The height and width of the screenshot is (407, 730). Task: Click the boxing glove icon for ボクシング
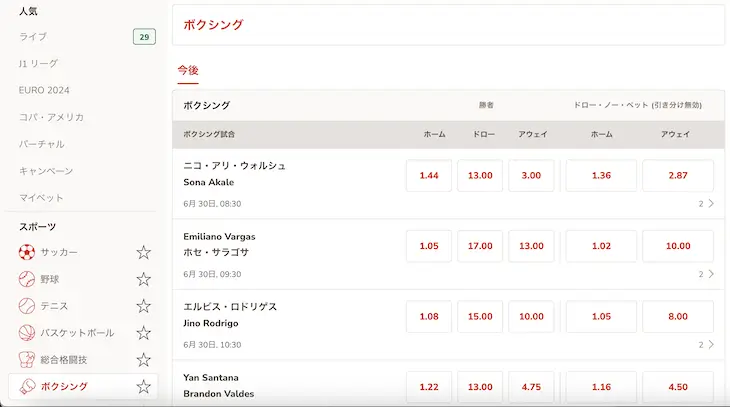[27, 387]
